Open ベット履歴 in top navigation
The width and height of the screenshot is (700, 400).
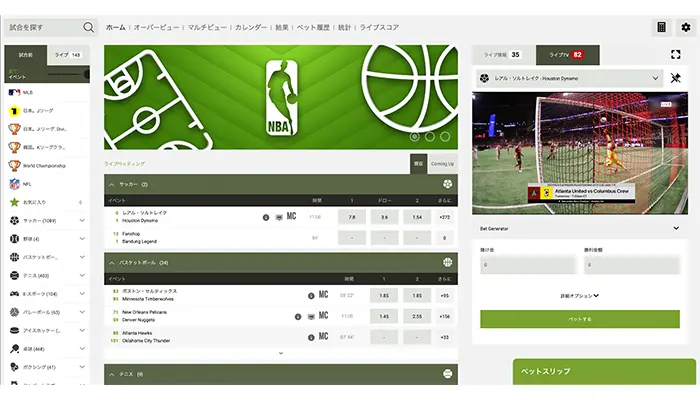coord(313,27)
